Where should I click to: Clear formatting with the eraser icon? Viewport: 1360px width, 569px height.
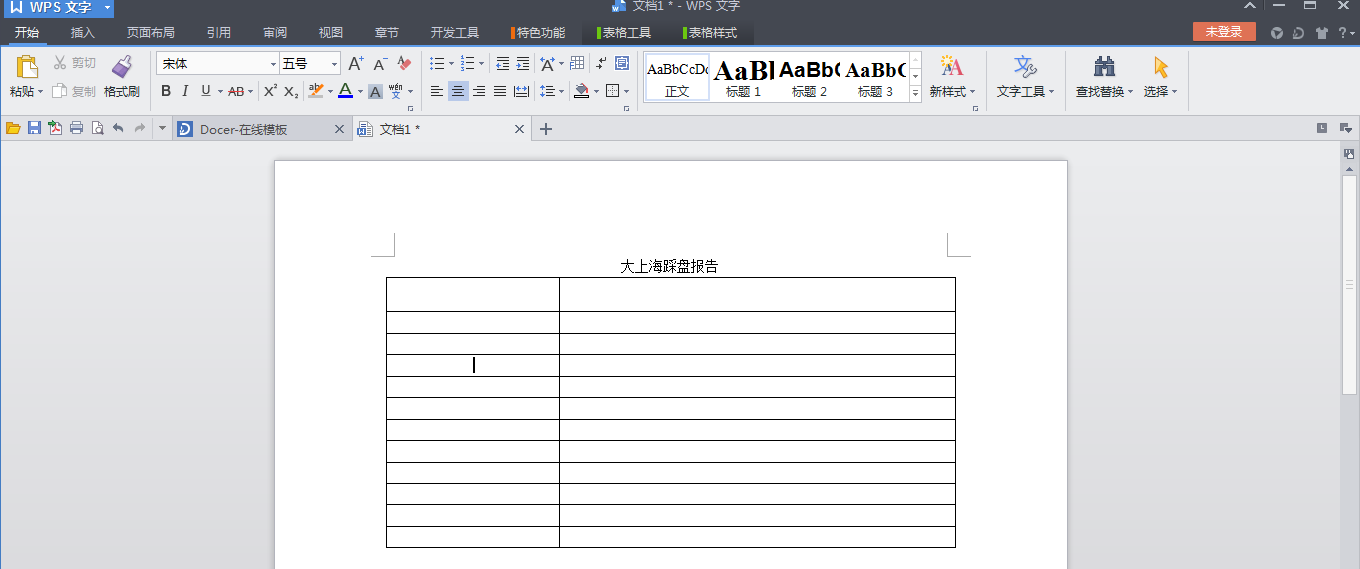404,63
